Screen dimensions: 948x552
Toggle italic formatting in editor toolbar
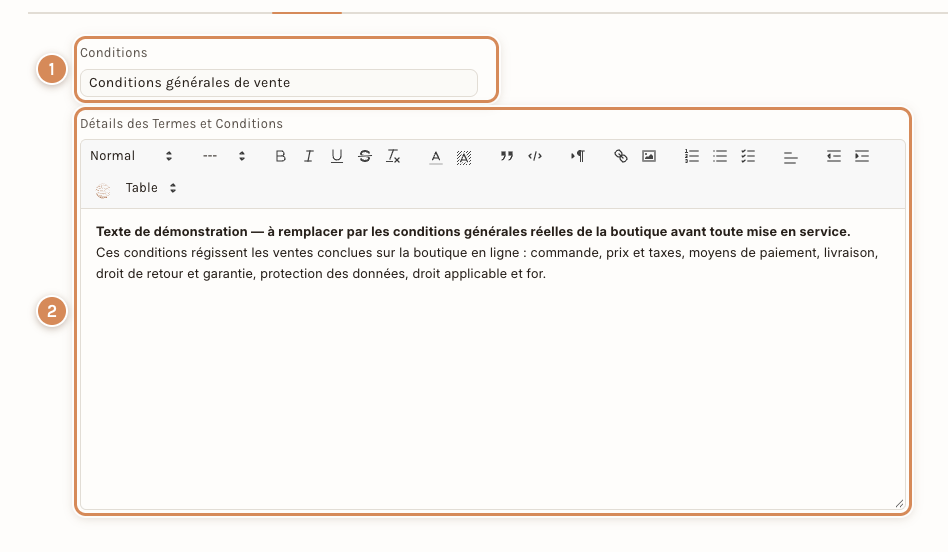[x=308, y=156]
